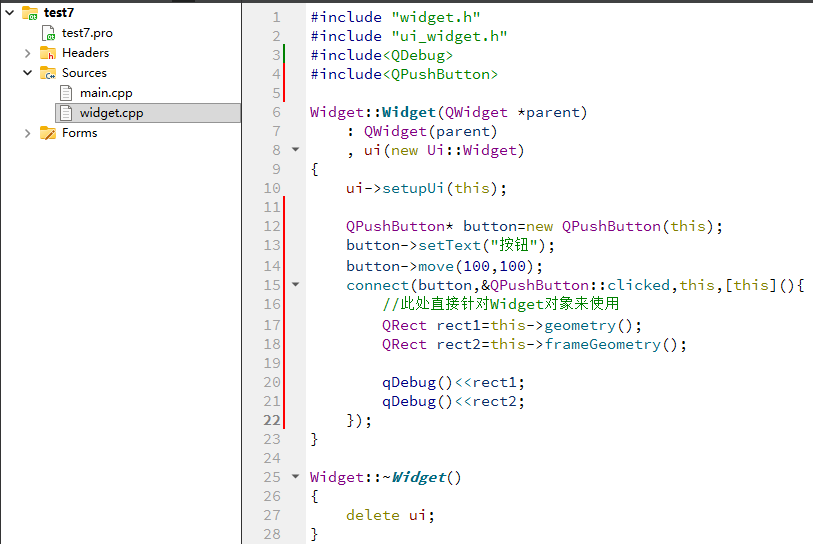Click QWidget(parent) on line 7
Screen dimensions: 813x544
pos(430,132)
